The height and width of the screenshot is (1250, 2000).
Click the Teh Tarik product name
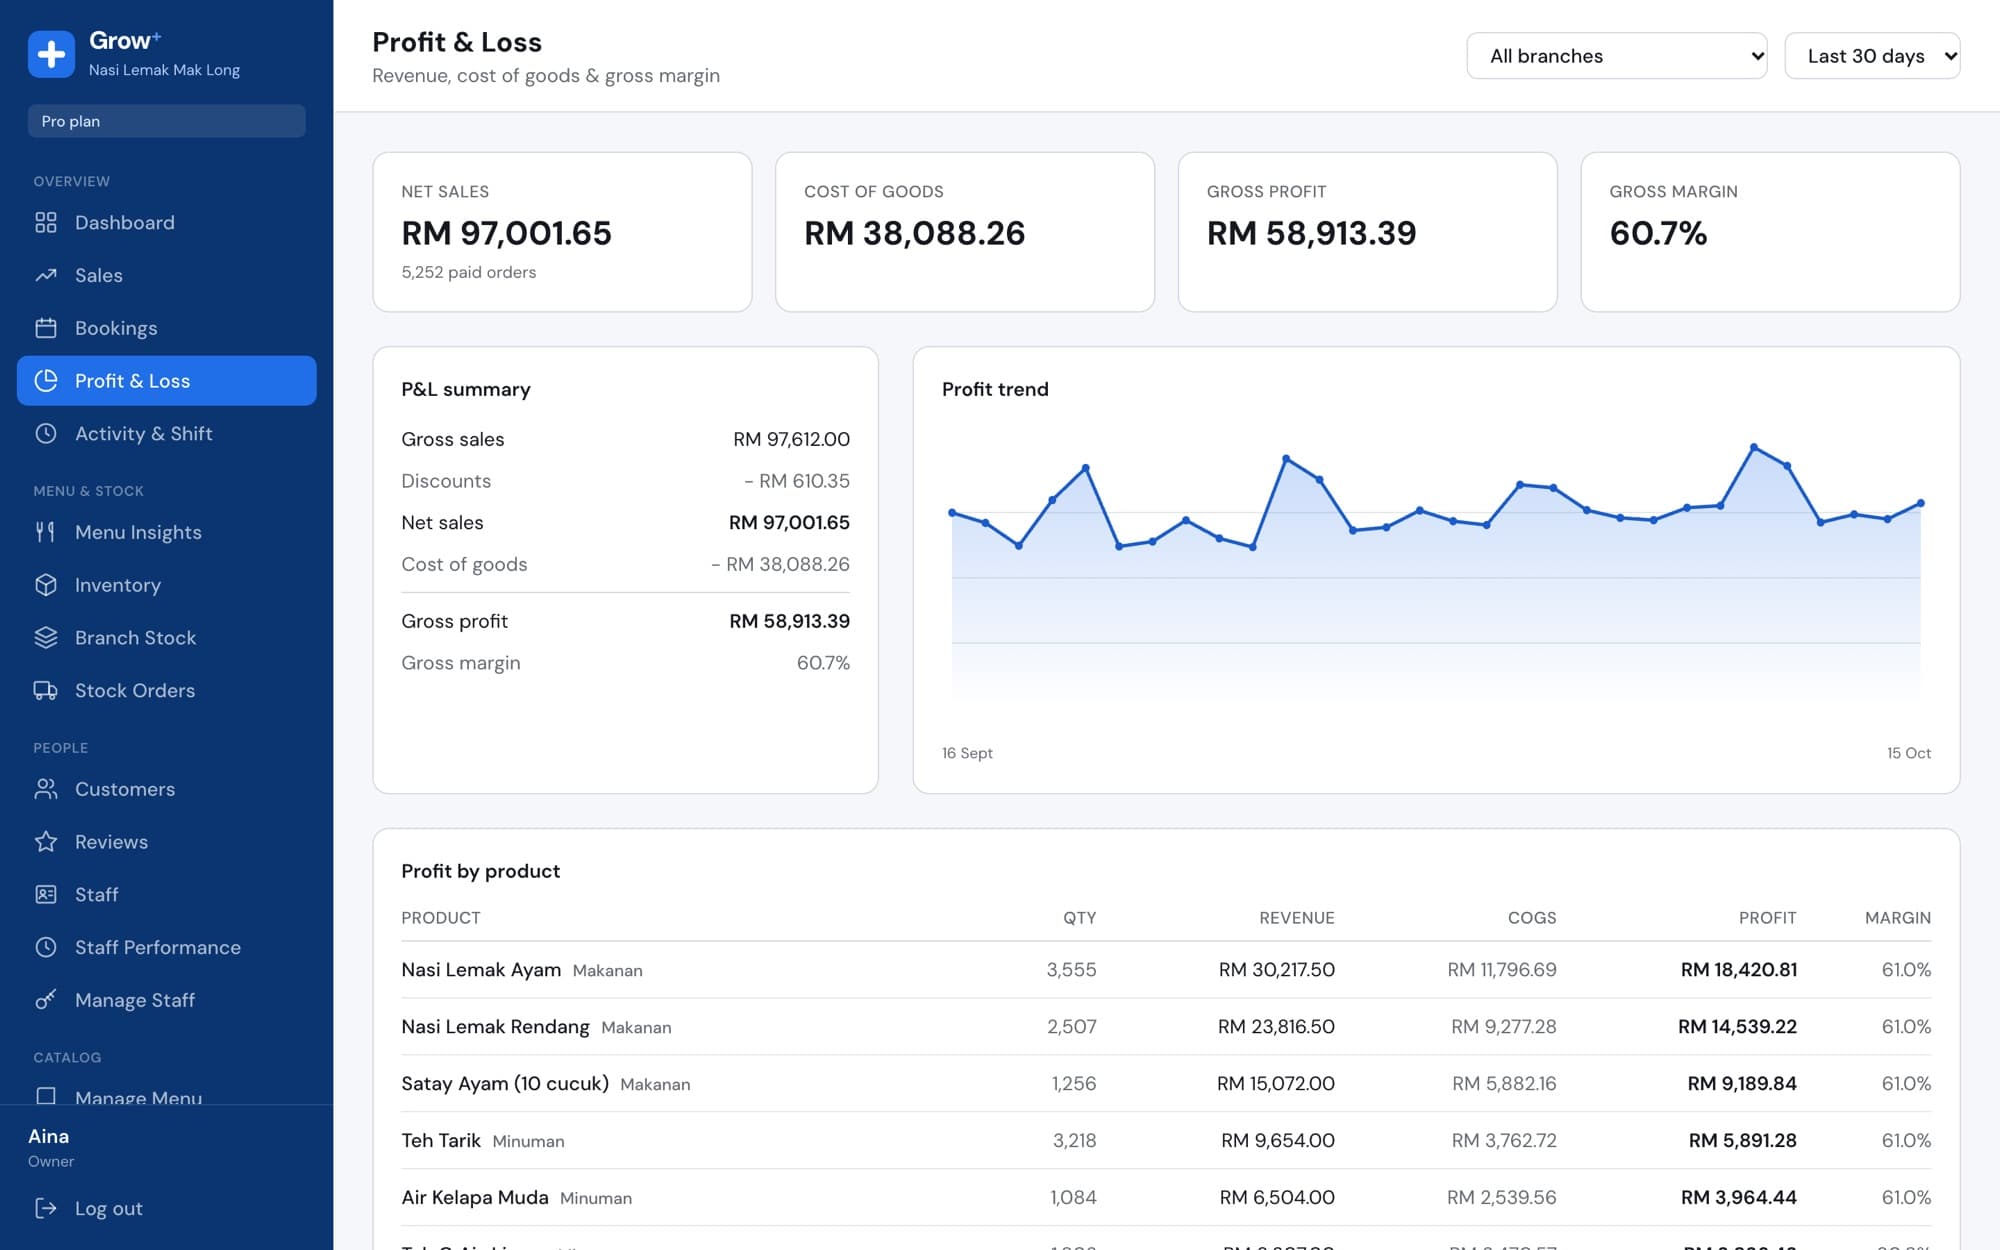[441, 1140]
